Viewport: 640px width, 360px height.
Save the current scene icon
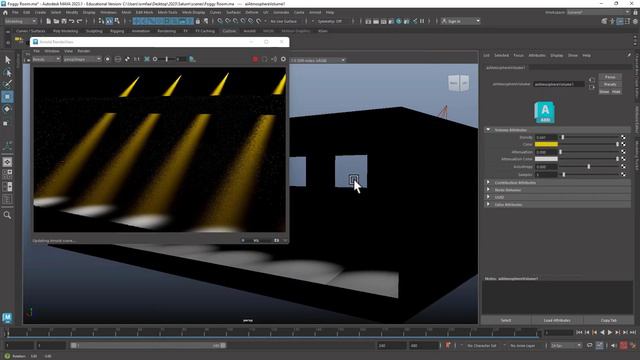coord(64,21)
